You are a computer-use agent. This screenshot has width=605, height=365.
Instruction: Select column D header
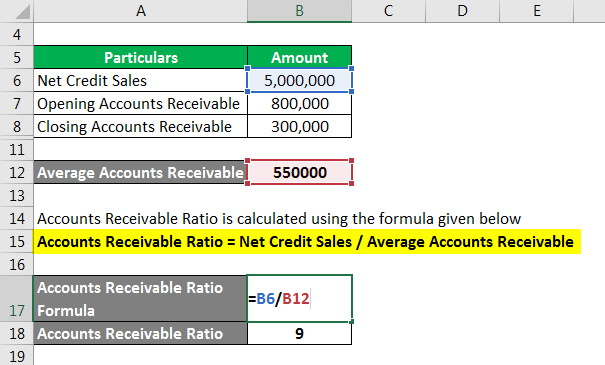click(462, 11)
